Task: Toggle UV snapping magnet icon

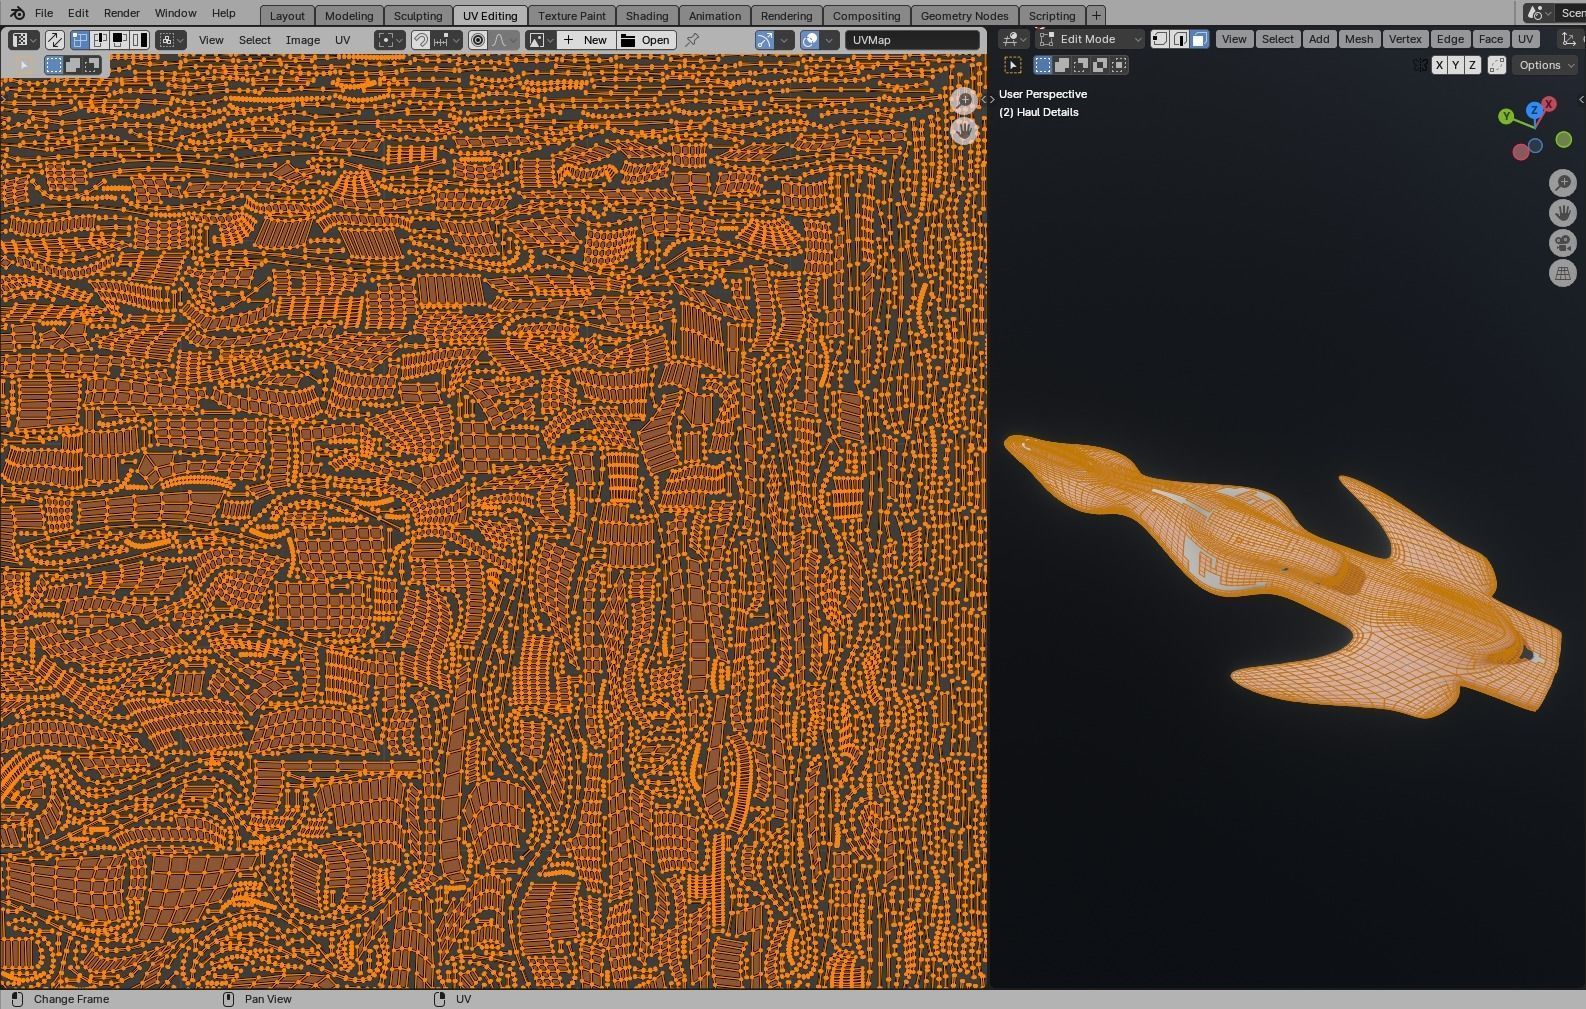Action: coord(421,40)
